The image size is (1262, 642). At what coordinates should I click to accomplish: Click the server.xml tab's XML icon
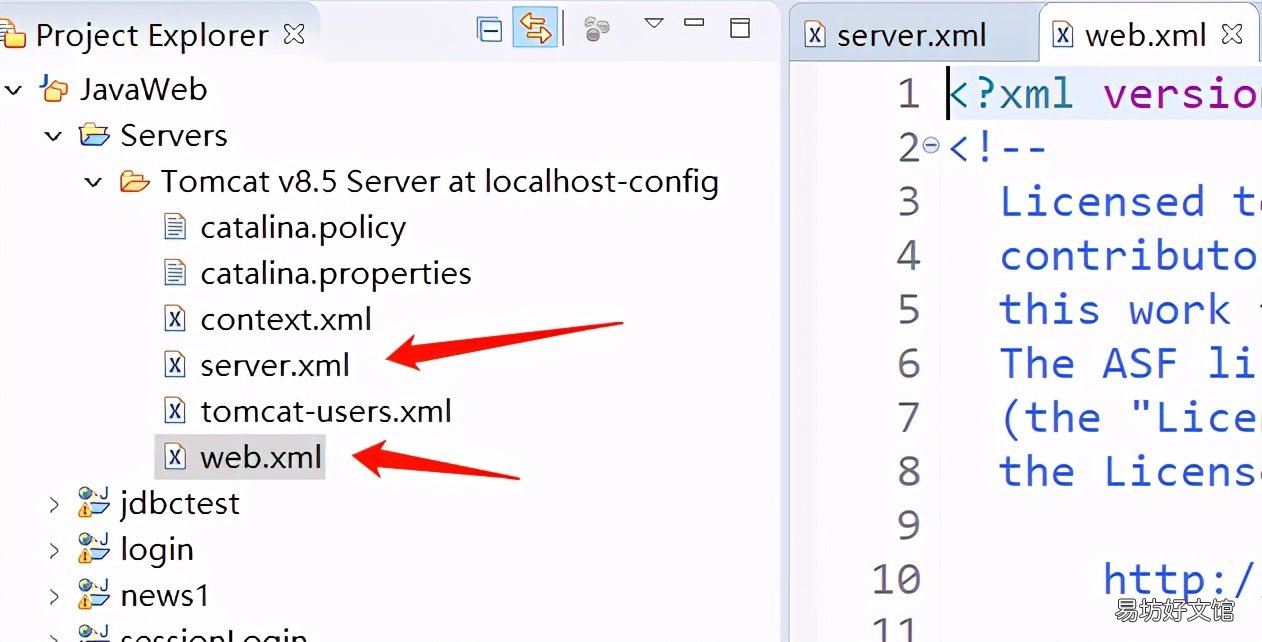(x=816, y=34)
